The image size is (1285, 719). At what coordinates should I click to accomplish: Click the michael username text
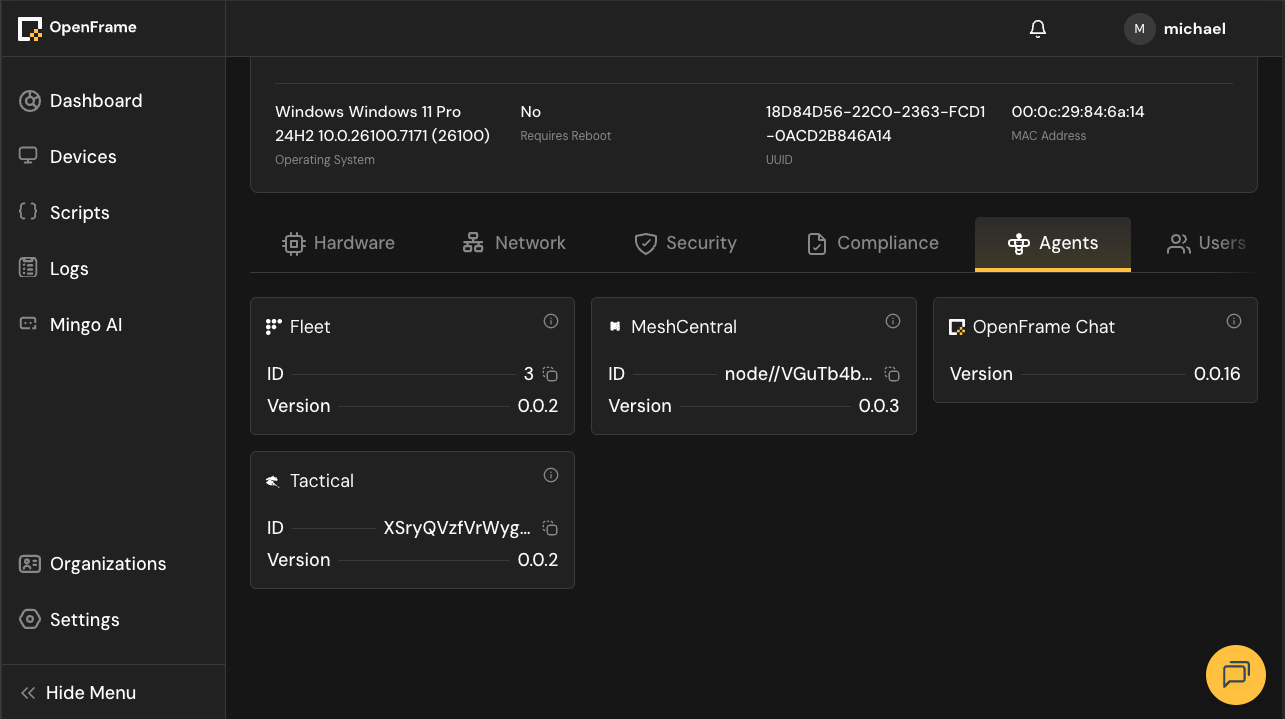click(x=1195, y=29)
